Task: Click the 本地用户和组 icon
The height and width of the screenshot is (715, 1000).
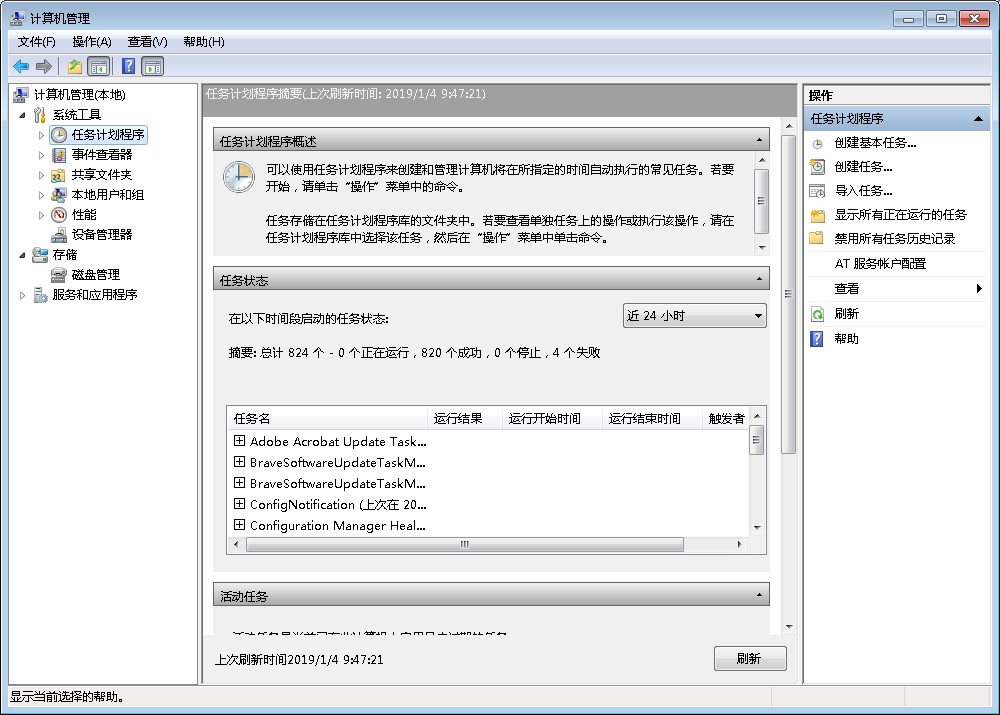Action: click(59, 195)
